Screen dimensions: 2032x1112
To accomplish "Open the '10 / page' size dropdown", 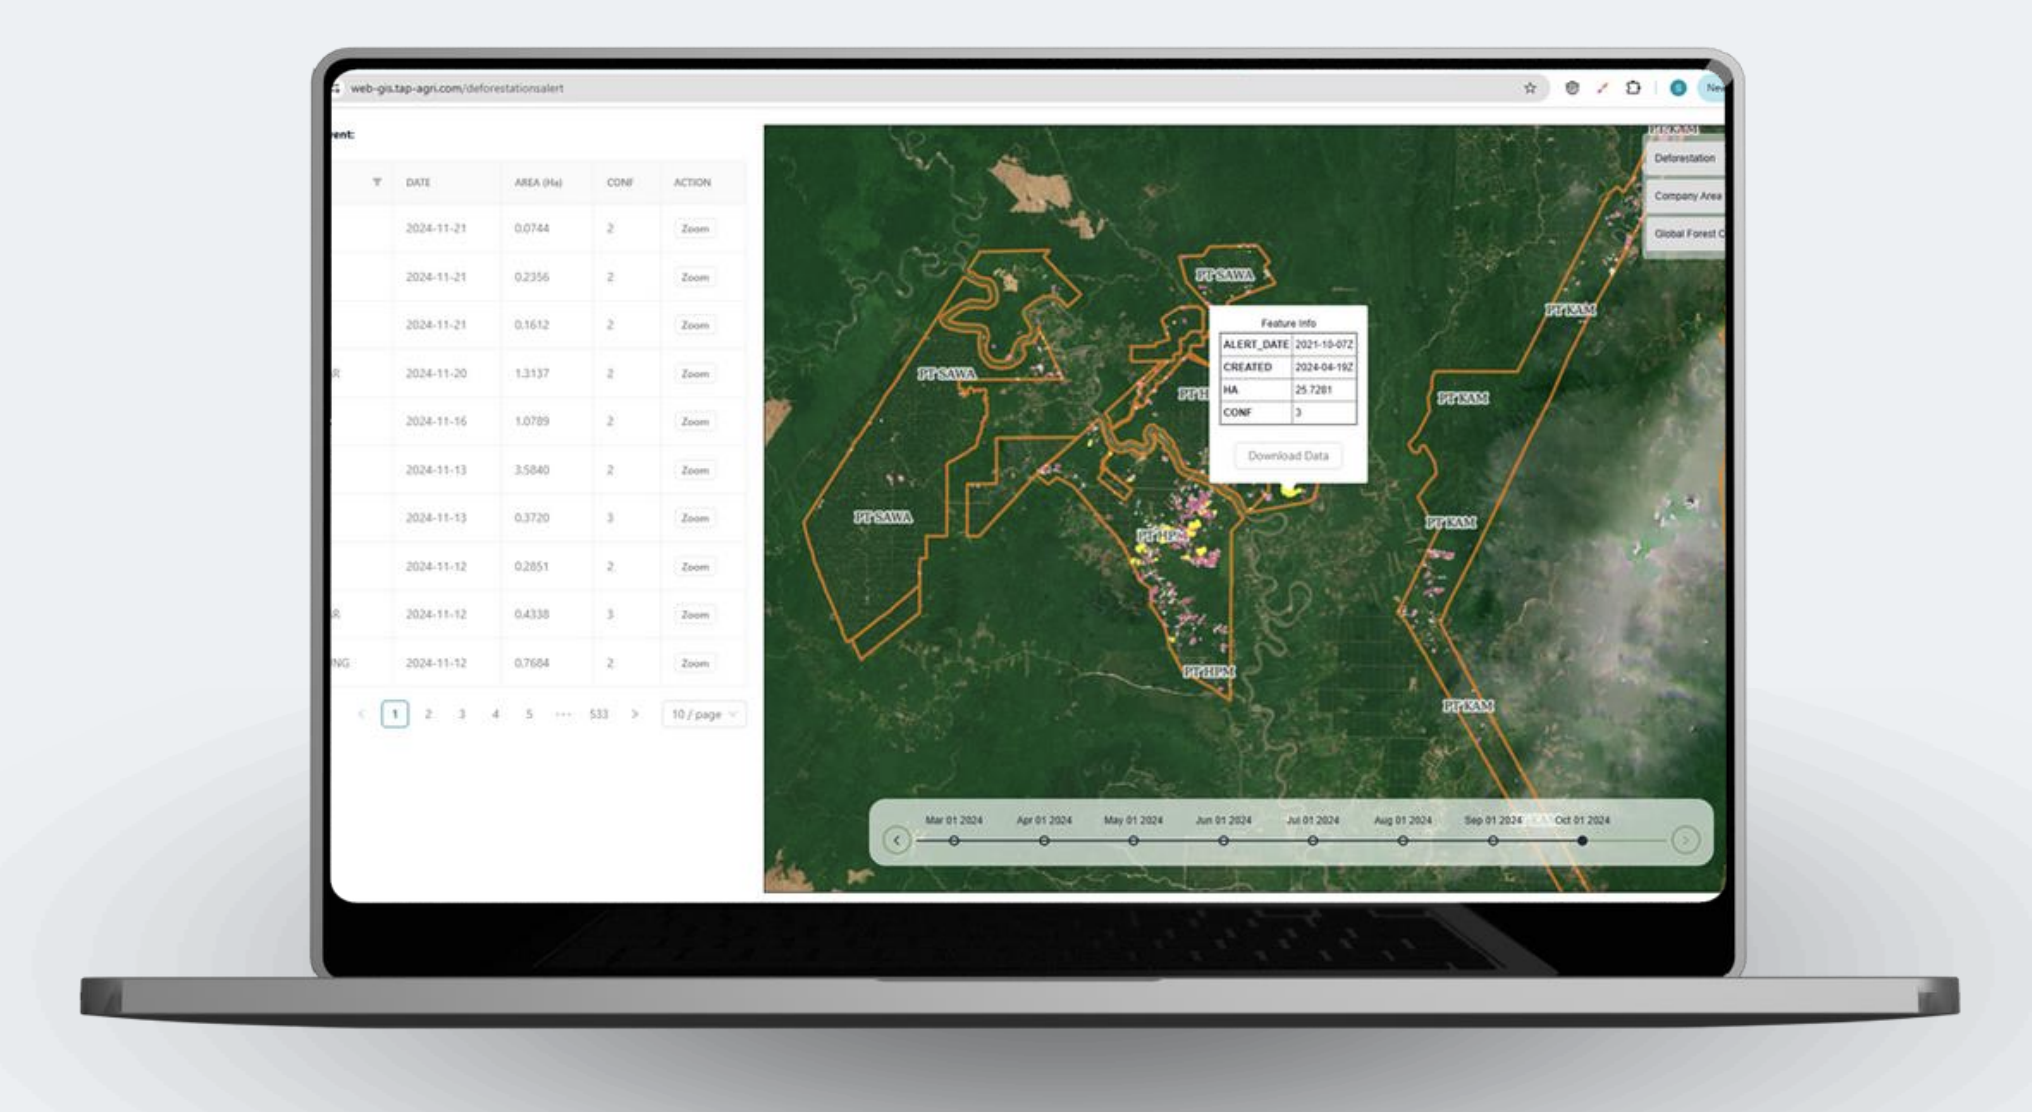I will (703, 714).
